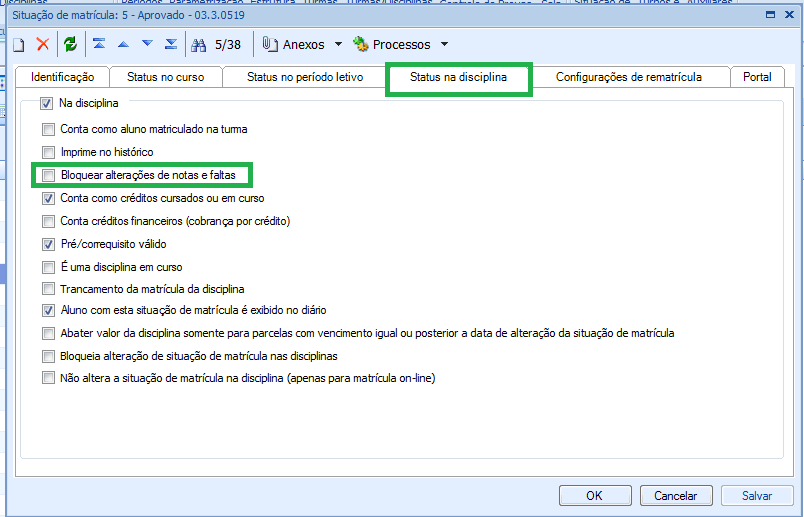Click the New record blank page icon
The height and width of the screenshot is (517, 804).
click(18, 45)
